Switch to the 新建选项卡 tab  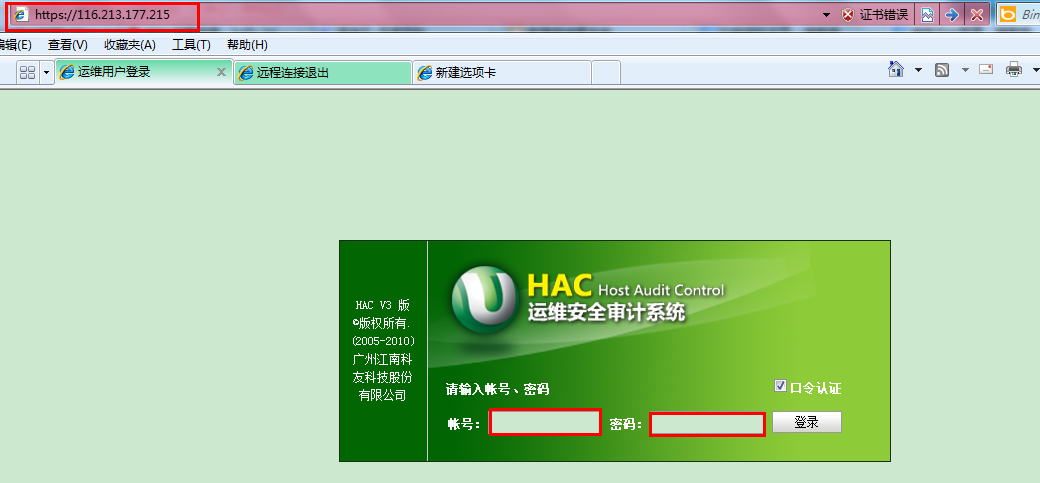click(501, 72)
